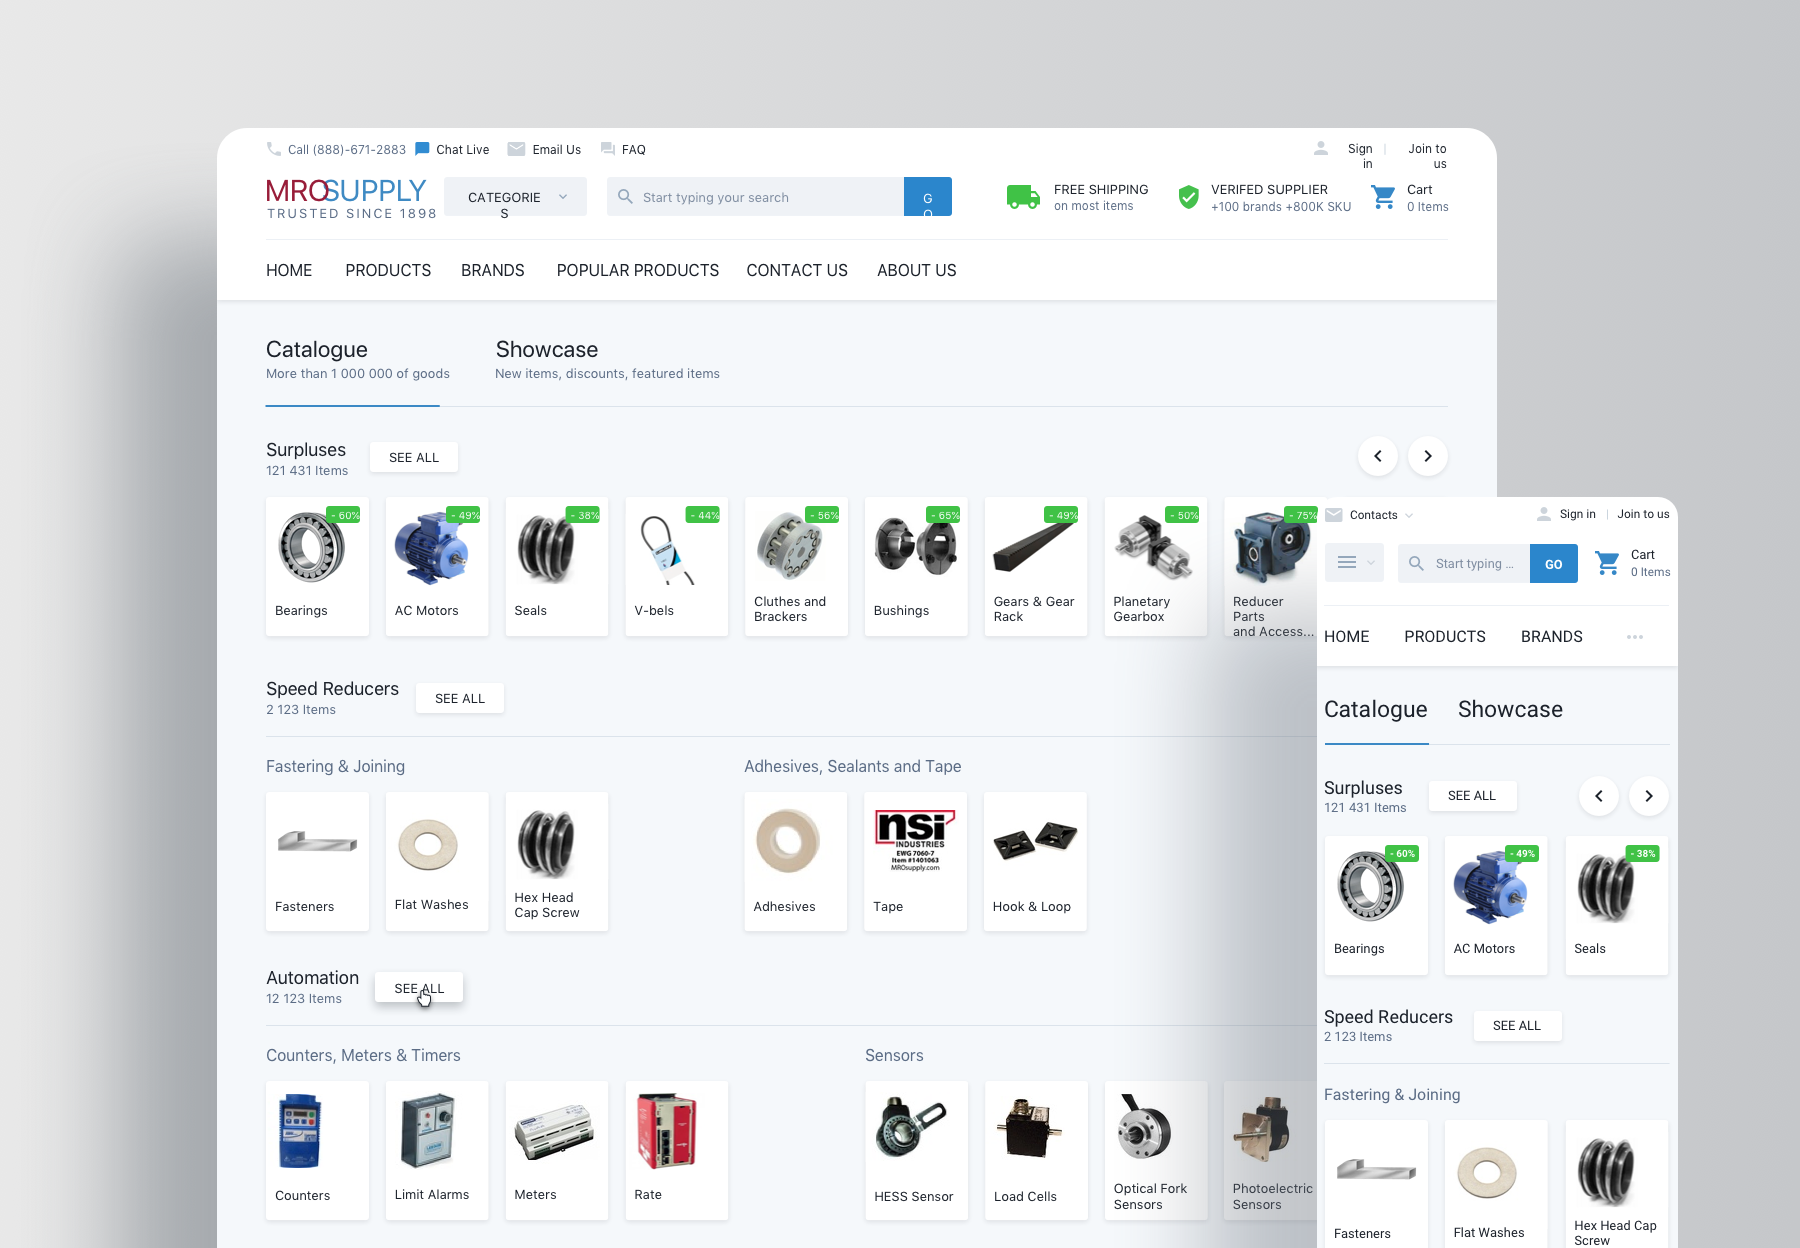Click the GO button in mobile panel search
This screenshot has height=1248, width=1800.
click(1553, 564)
